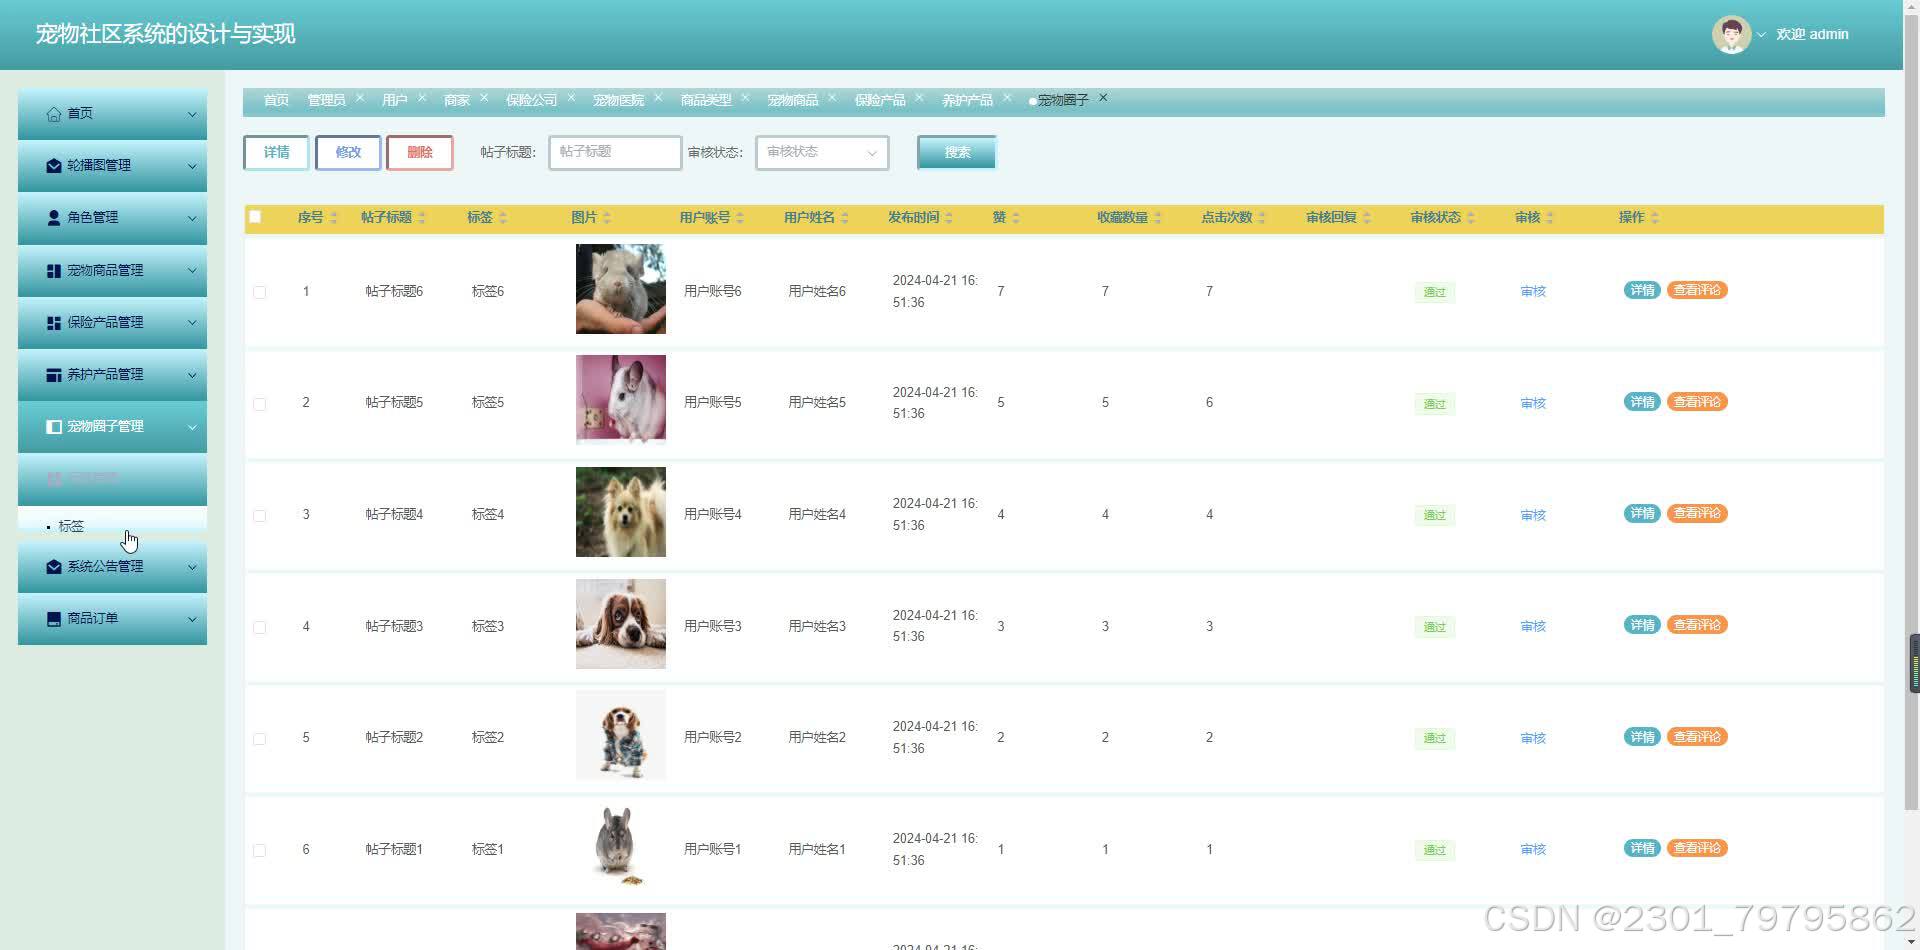
Task: Check the row checkbox for 帖子标题3
Action: (260, 627)
